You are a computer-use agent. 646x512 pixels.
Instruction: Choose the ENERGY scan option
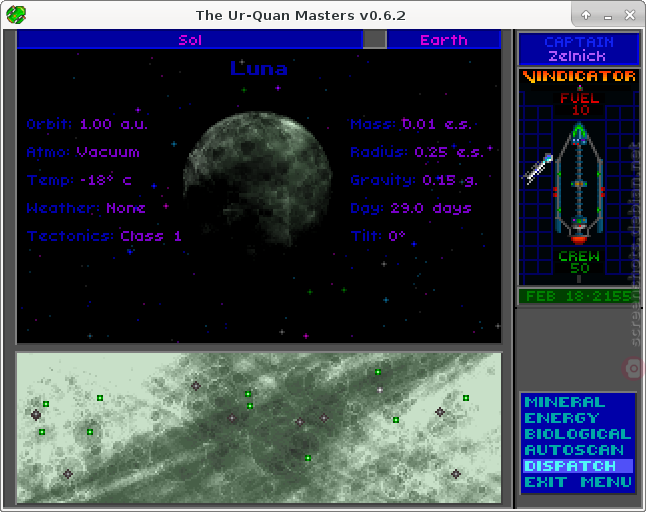tap(561, 418)
